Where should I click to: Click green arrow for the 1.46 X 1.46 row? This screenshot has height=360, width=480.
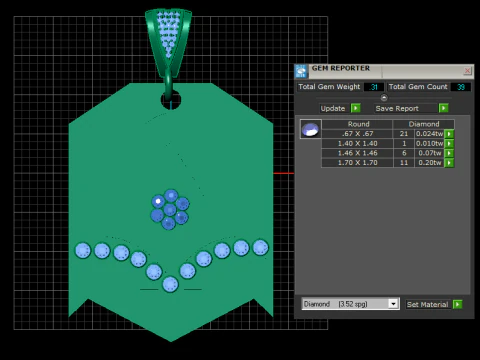449,153
